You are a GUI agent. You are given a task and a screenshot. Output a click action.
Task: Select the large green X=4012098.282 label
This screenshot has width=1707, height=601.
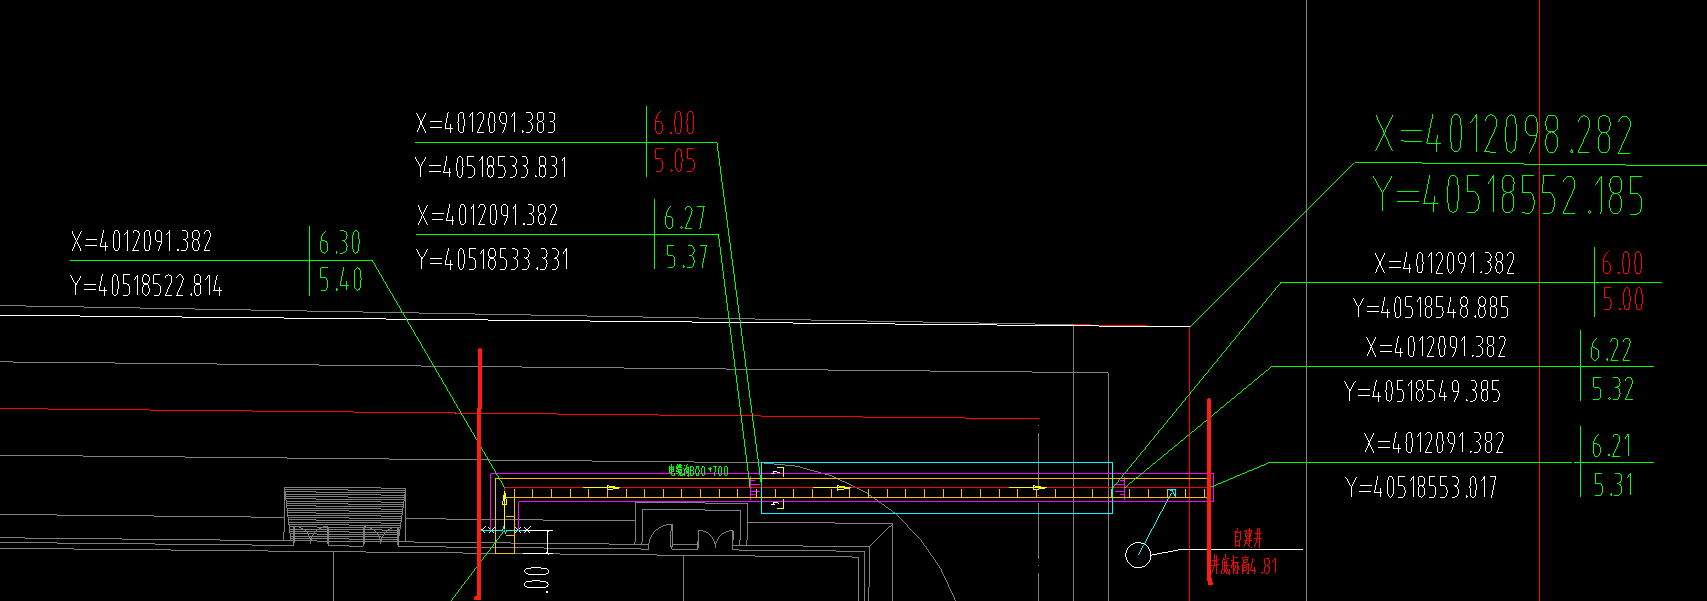click(x=1503, y=135)
